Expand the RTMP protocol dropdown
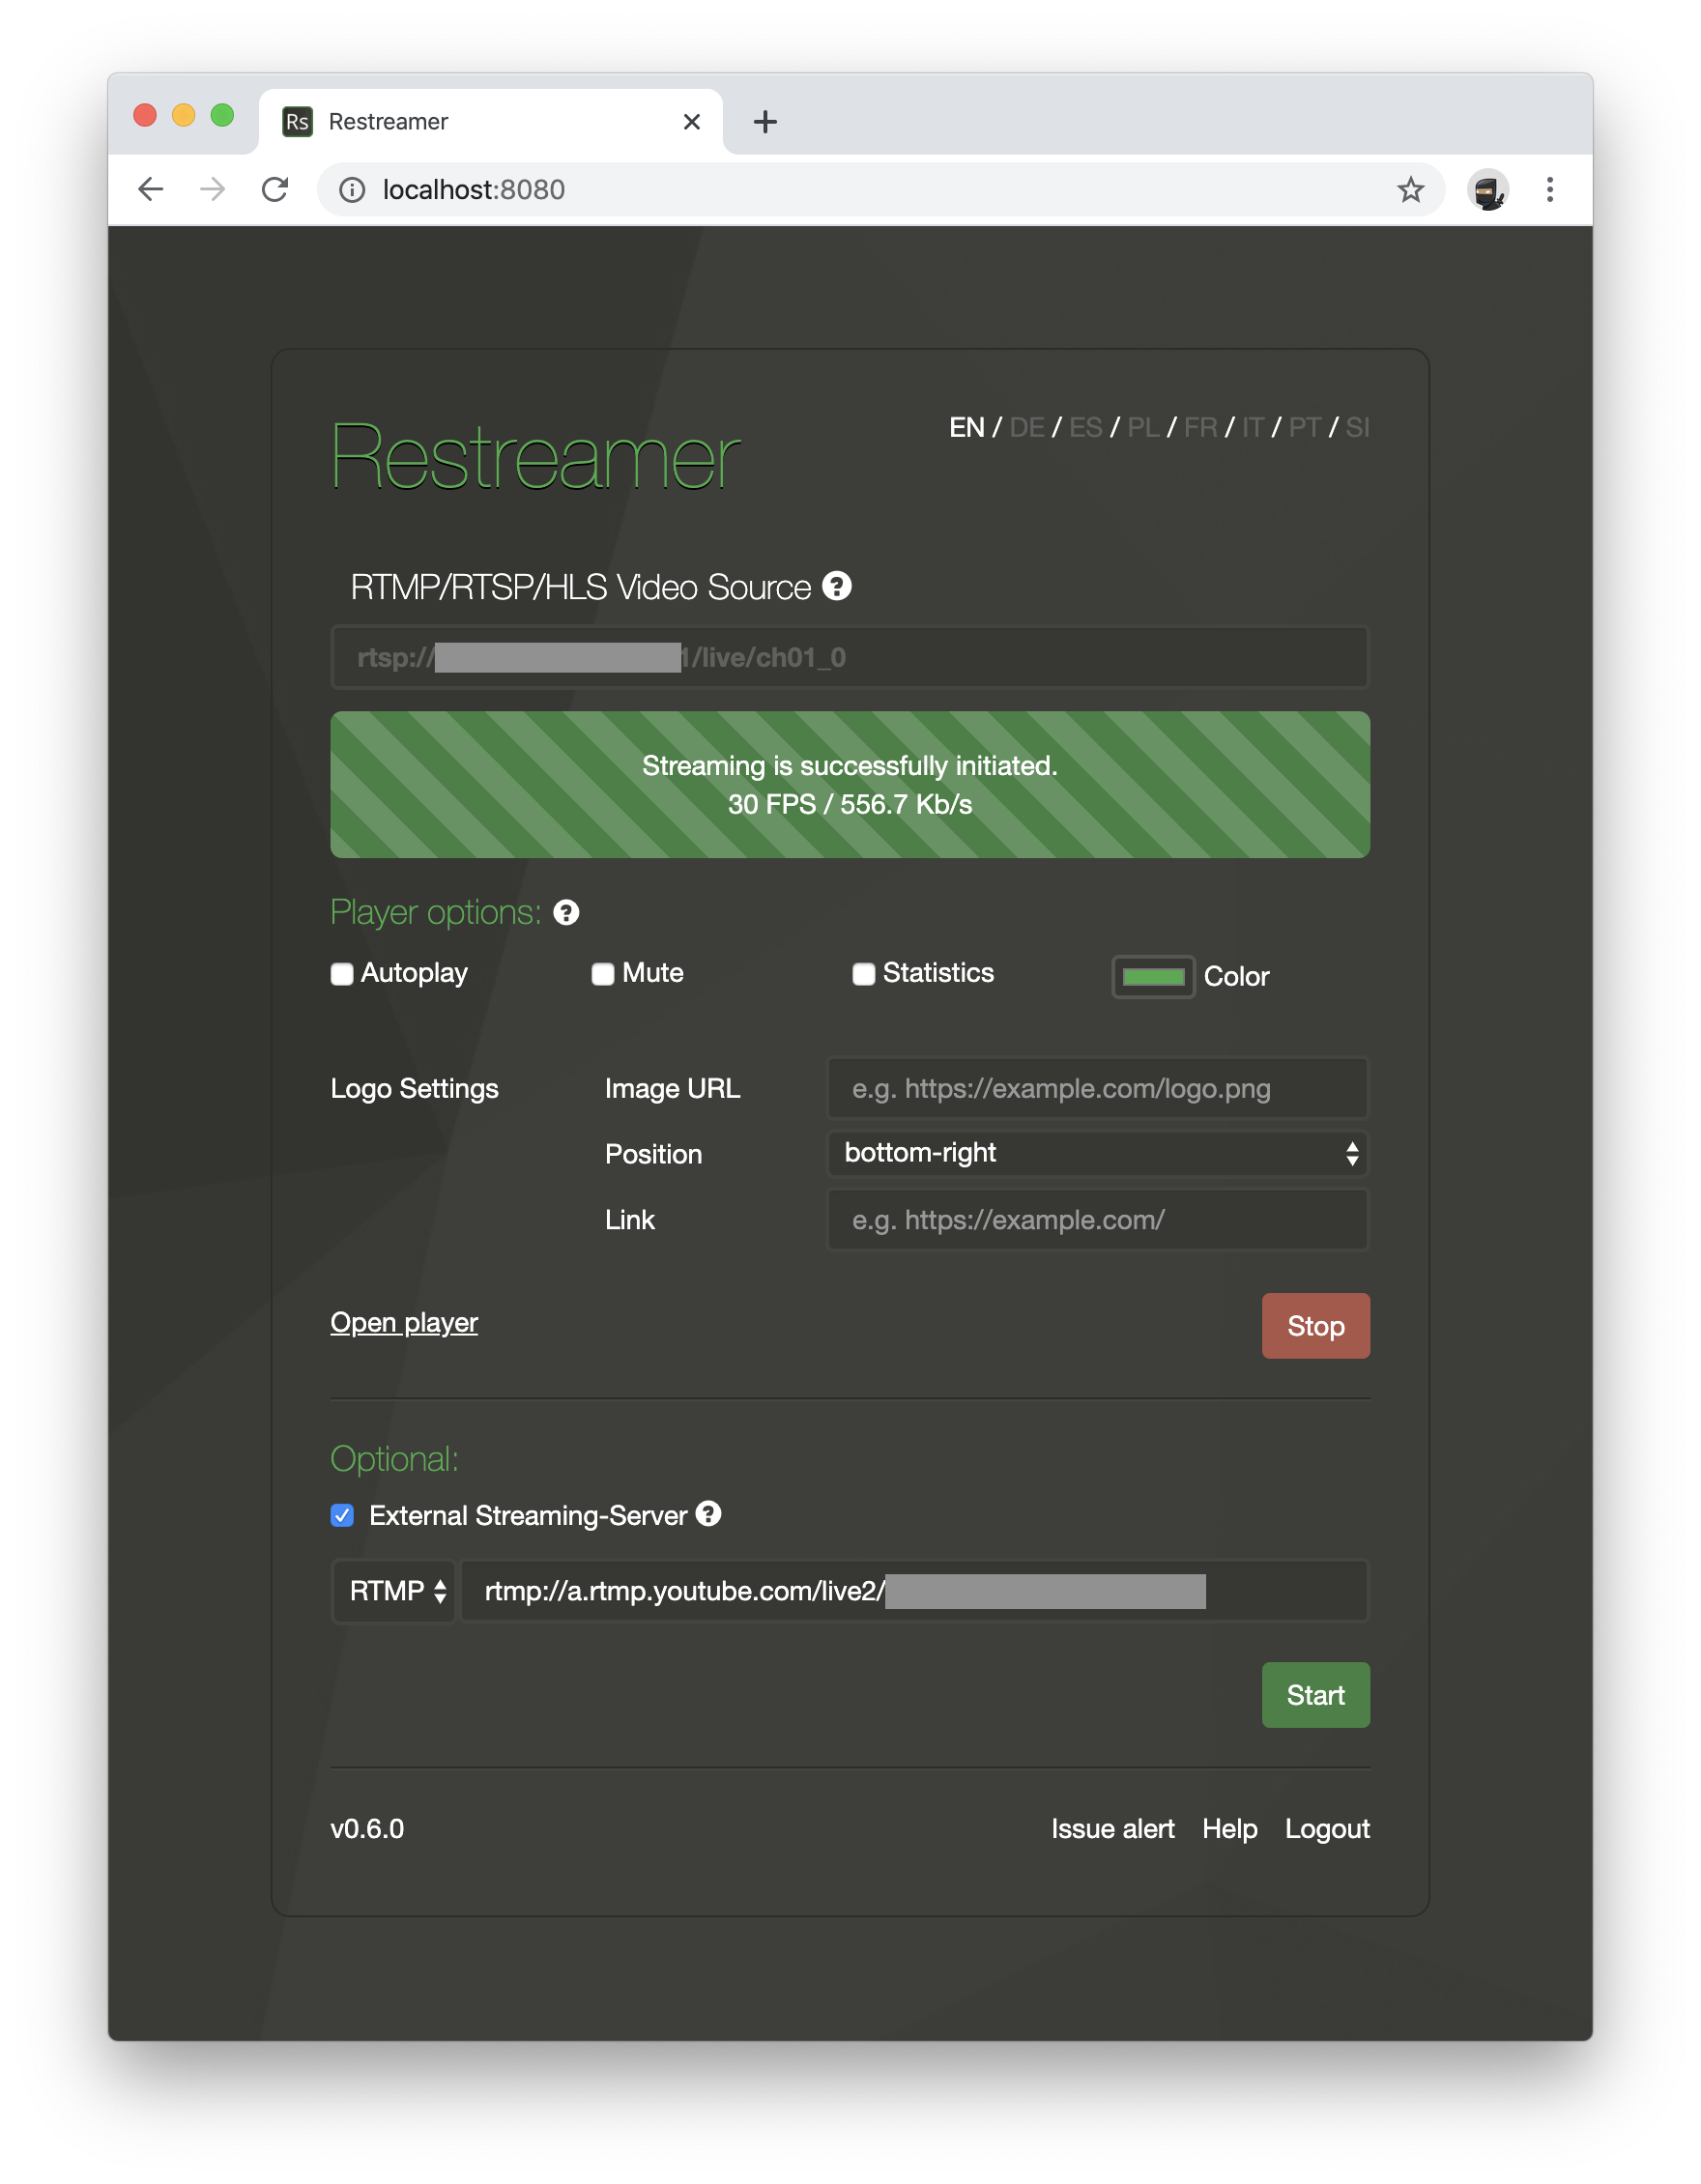This screenshot has width=1701, height=2184. click(395, 1591)
